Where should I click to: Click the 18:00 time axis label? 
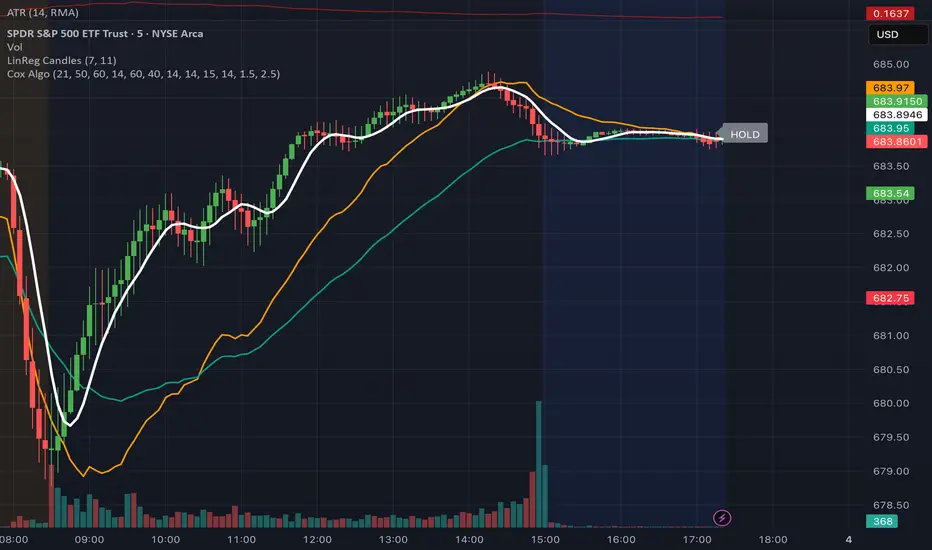click(773, 537)
